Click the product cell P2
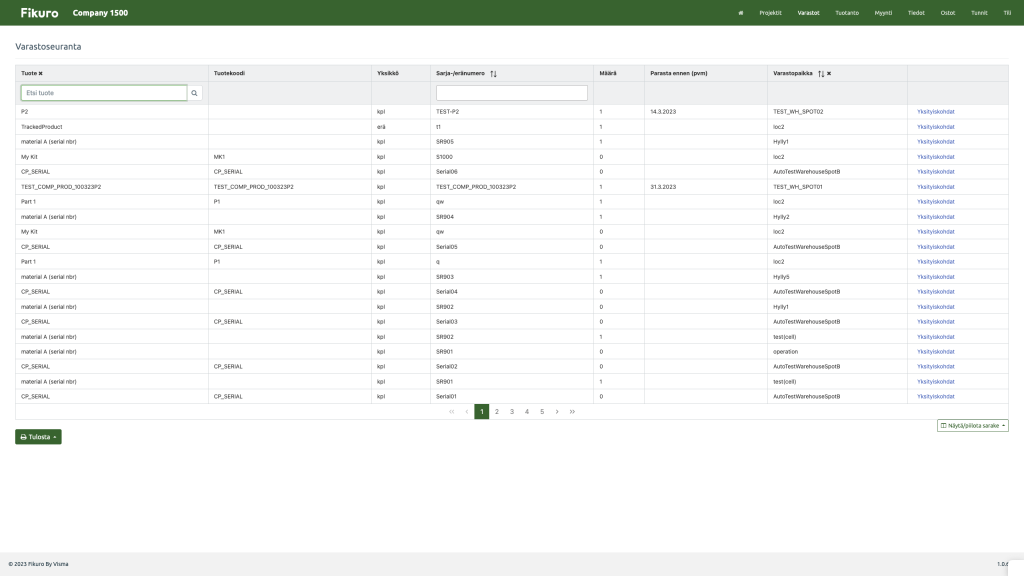 coord(25,112)
